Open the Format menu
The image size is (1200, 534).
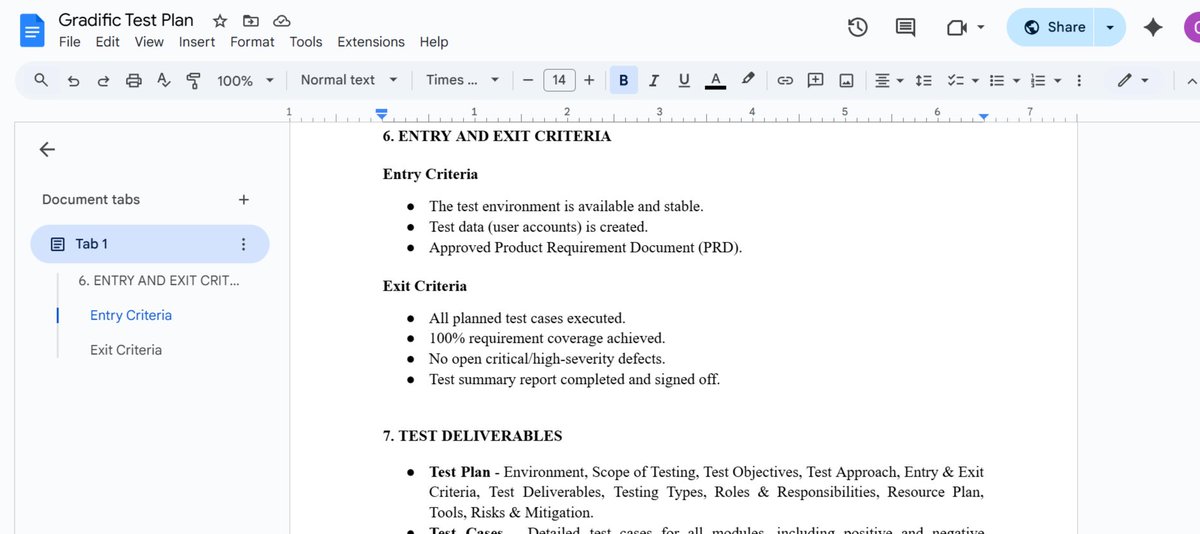point(252,42)
